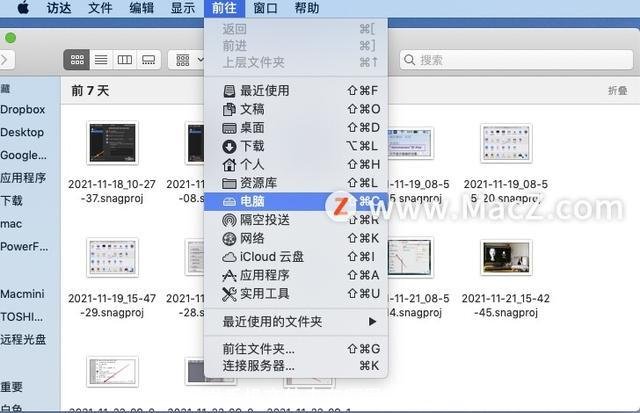Choose 文稿 from the Go menu
640x413 pixels.
(x=296, y=109)
